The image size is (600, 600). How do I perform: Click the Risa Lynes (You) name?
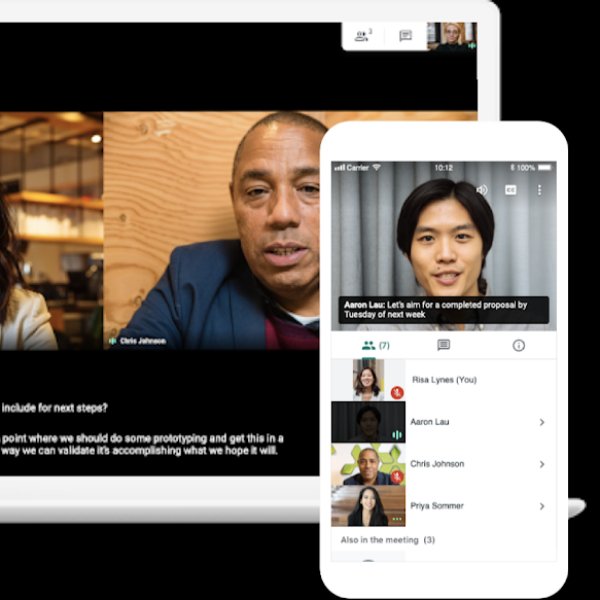[x=443, y=380]
